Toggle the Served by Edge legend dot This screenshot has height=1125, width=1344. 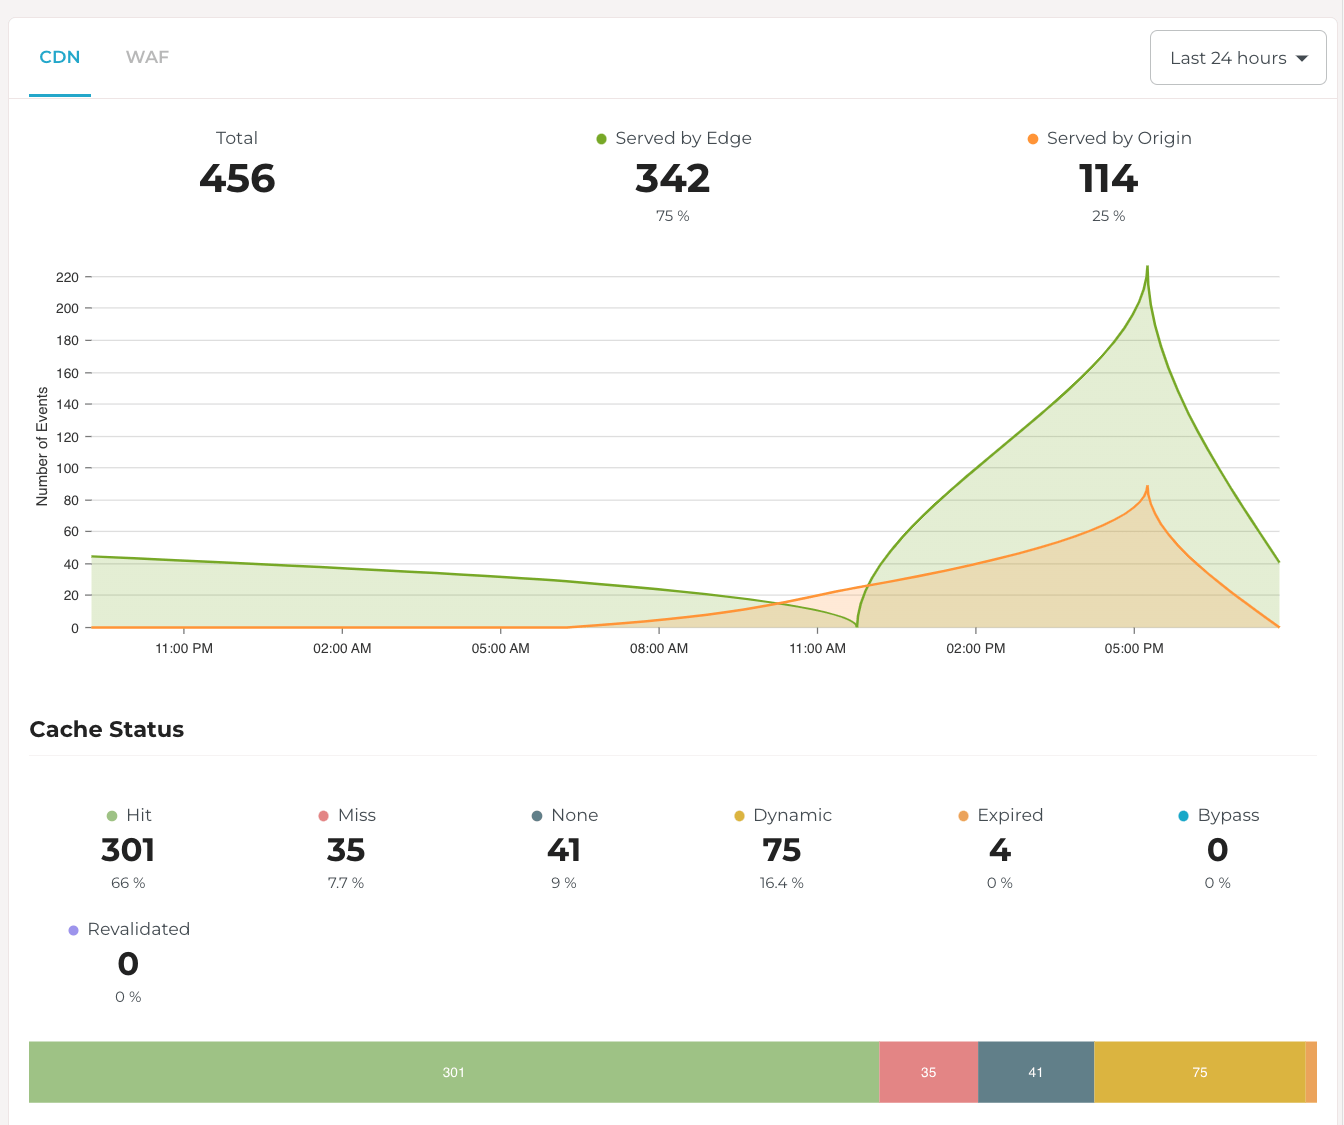coord(601,139)
